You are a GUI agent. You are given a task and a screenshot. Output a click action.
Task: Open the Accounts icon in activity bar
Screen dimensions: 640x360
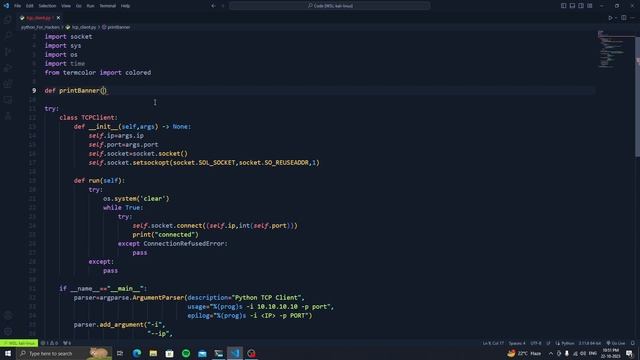coord(8,315)
